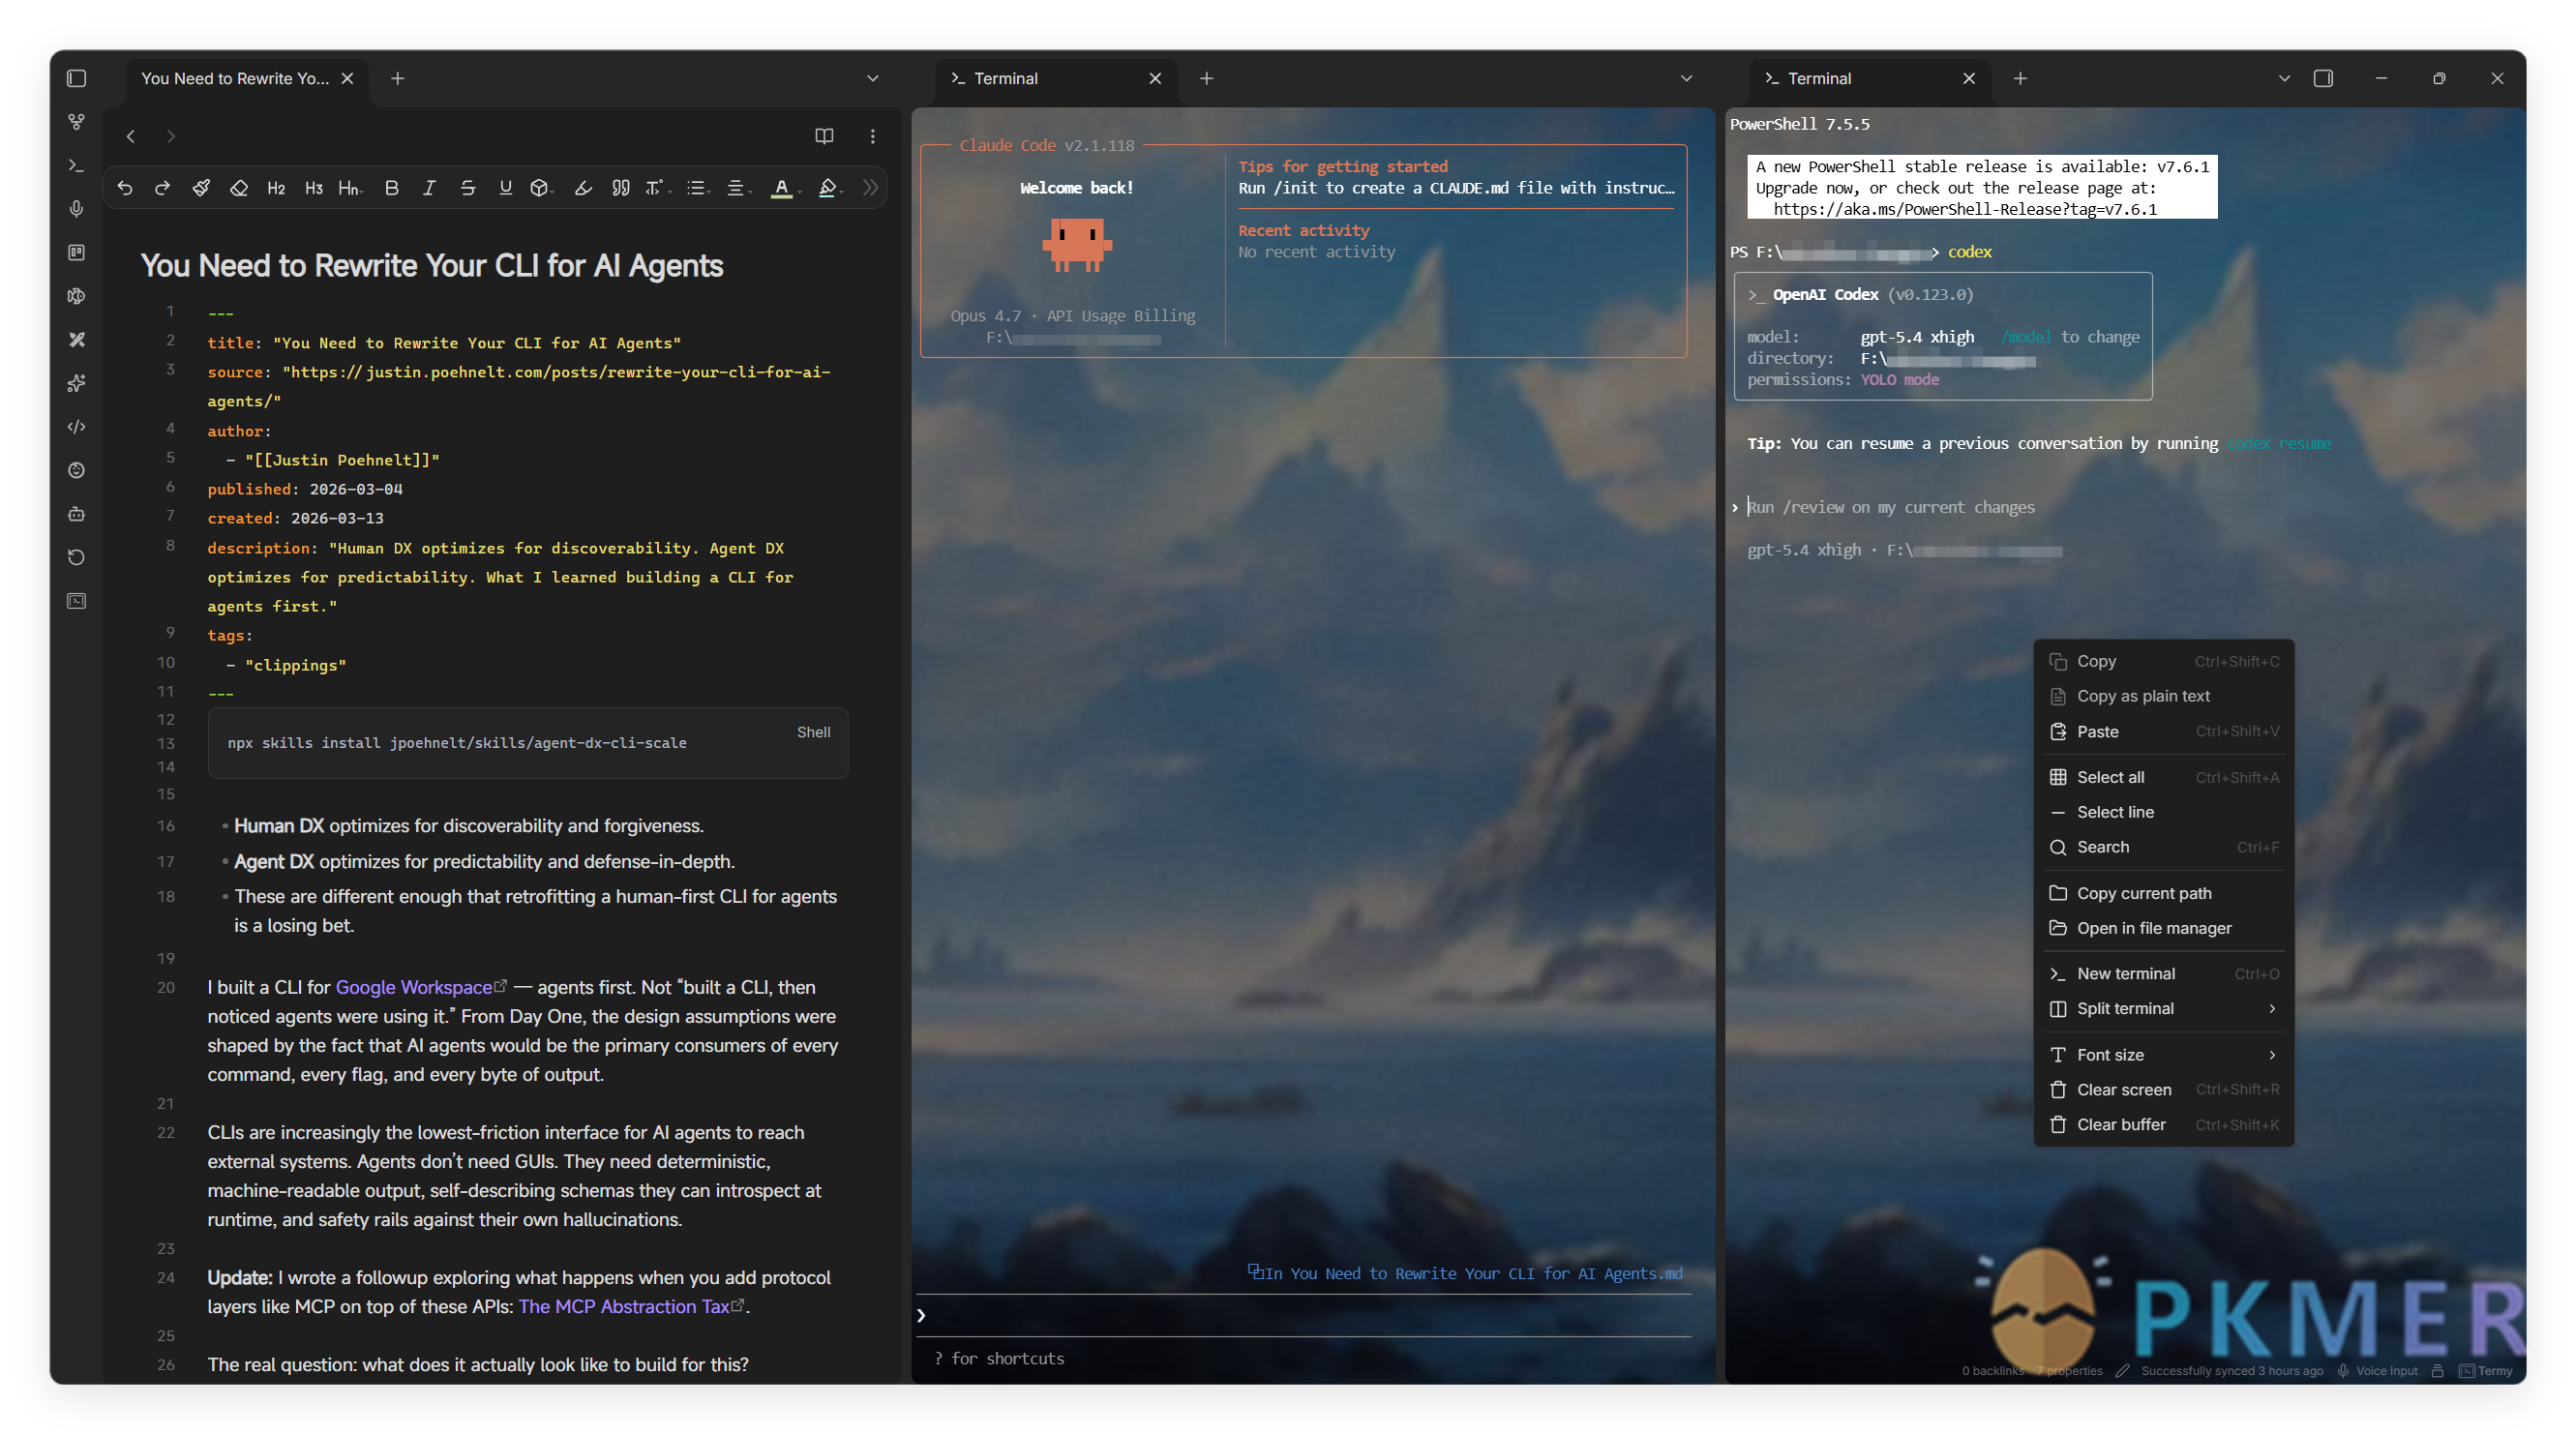Click the code brackets icon in the ribbon
The image size is (2576, 1434).
(76, 427)
